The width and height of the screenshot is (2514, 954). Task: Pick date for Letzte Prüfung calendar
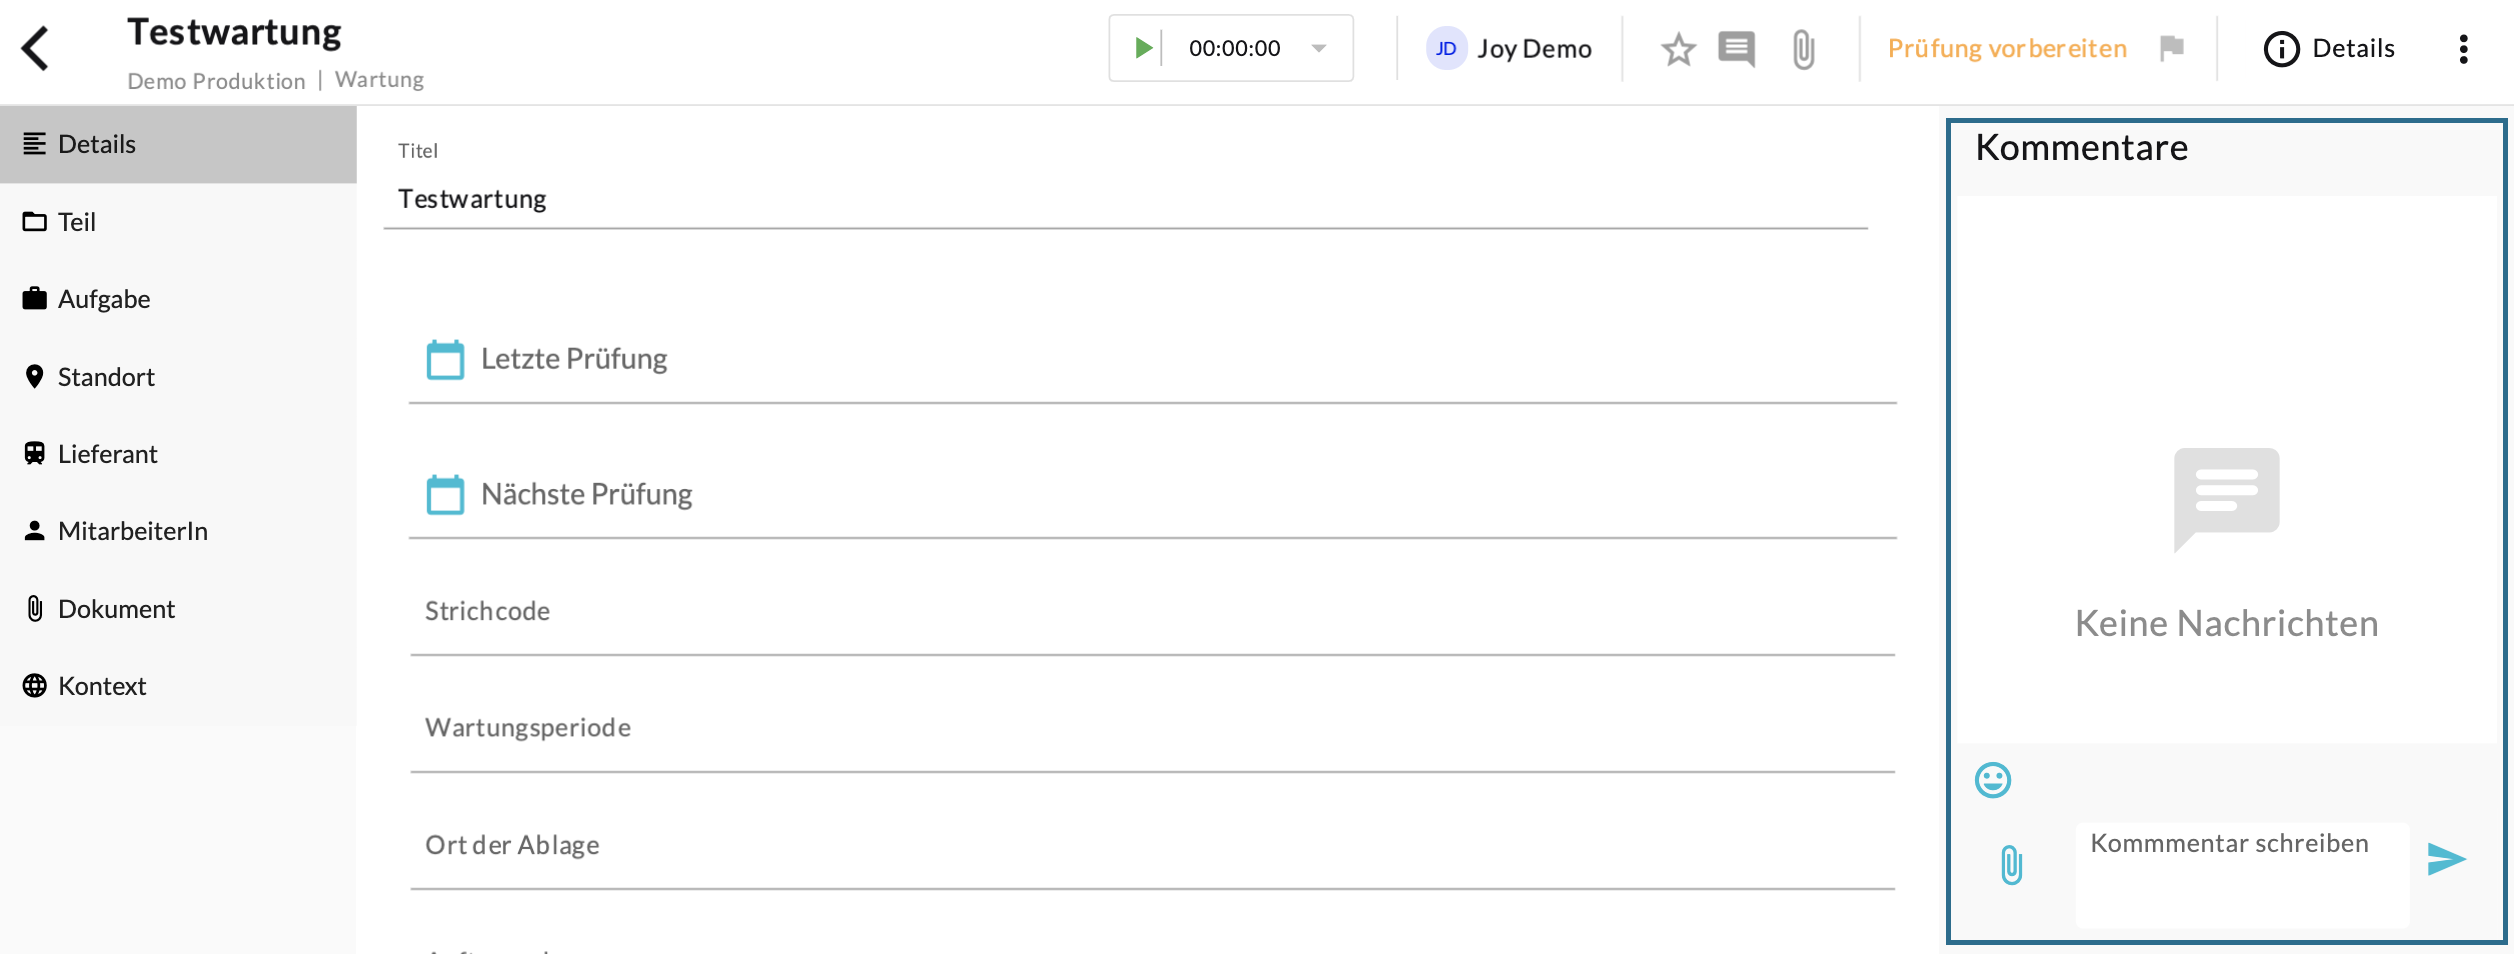[445, 359]
